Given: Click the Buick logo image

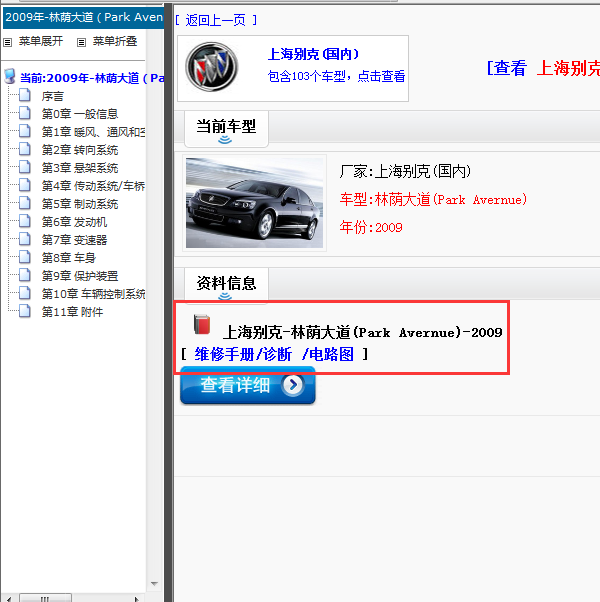Looking at the screenshot, I should (x=212, y=67).
